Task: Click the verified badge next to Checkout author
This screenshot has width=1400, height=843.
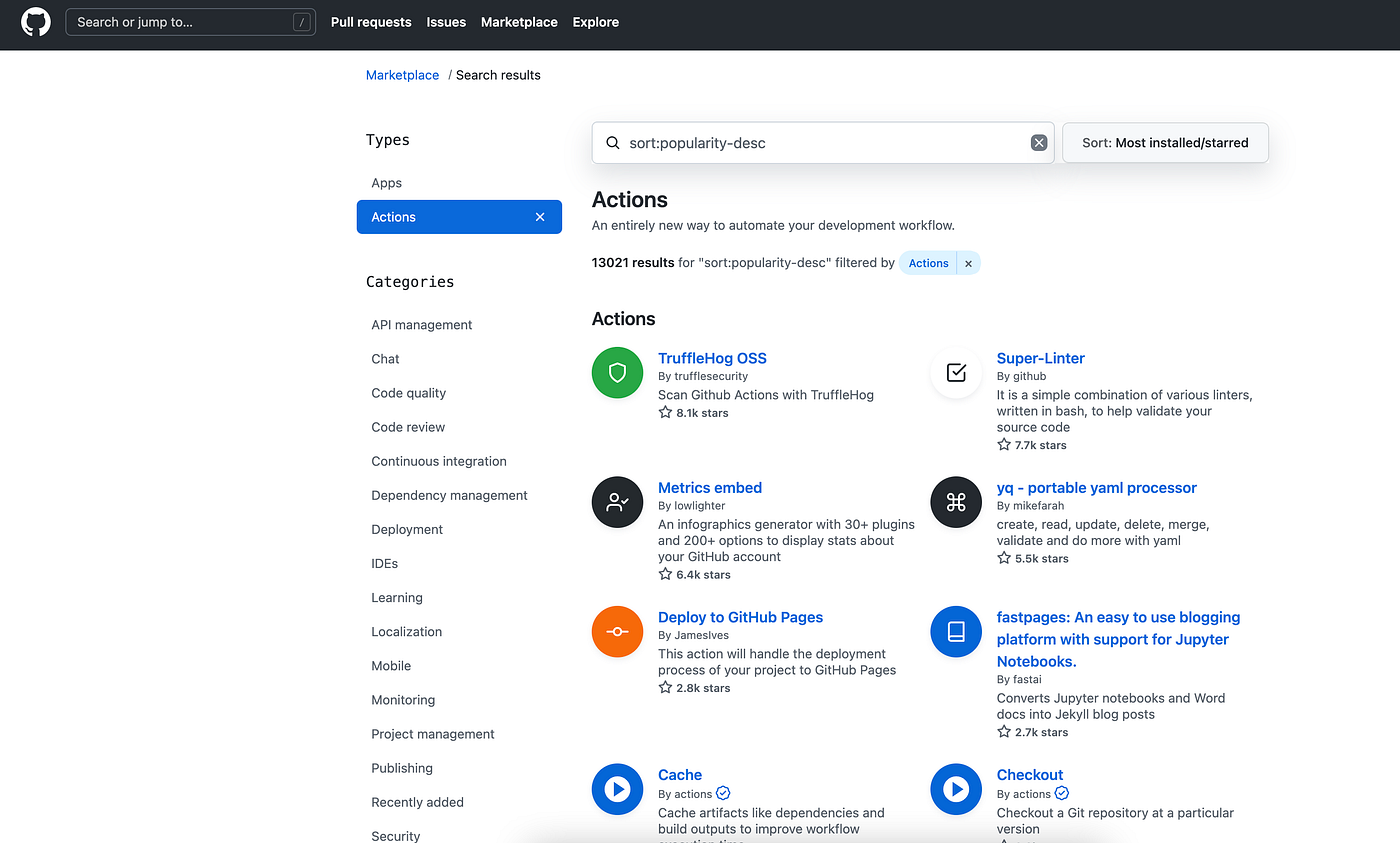Action: (1062, 793)
